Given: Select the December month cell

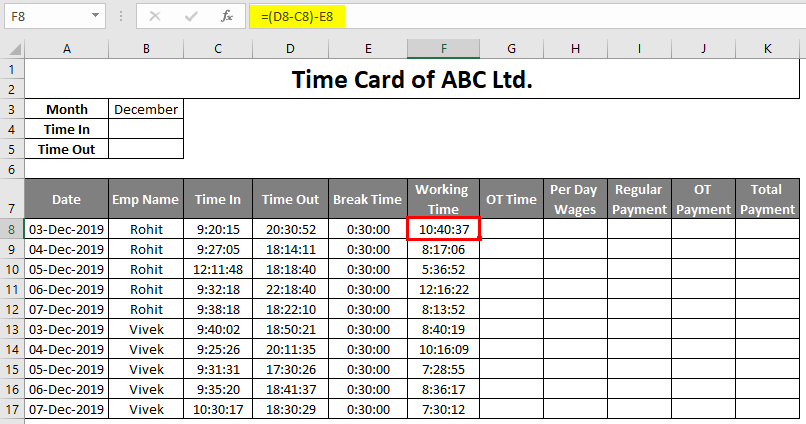Looking at the screenshot, I should coord(146,109).
